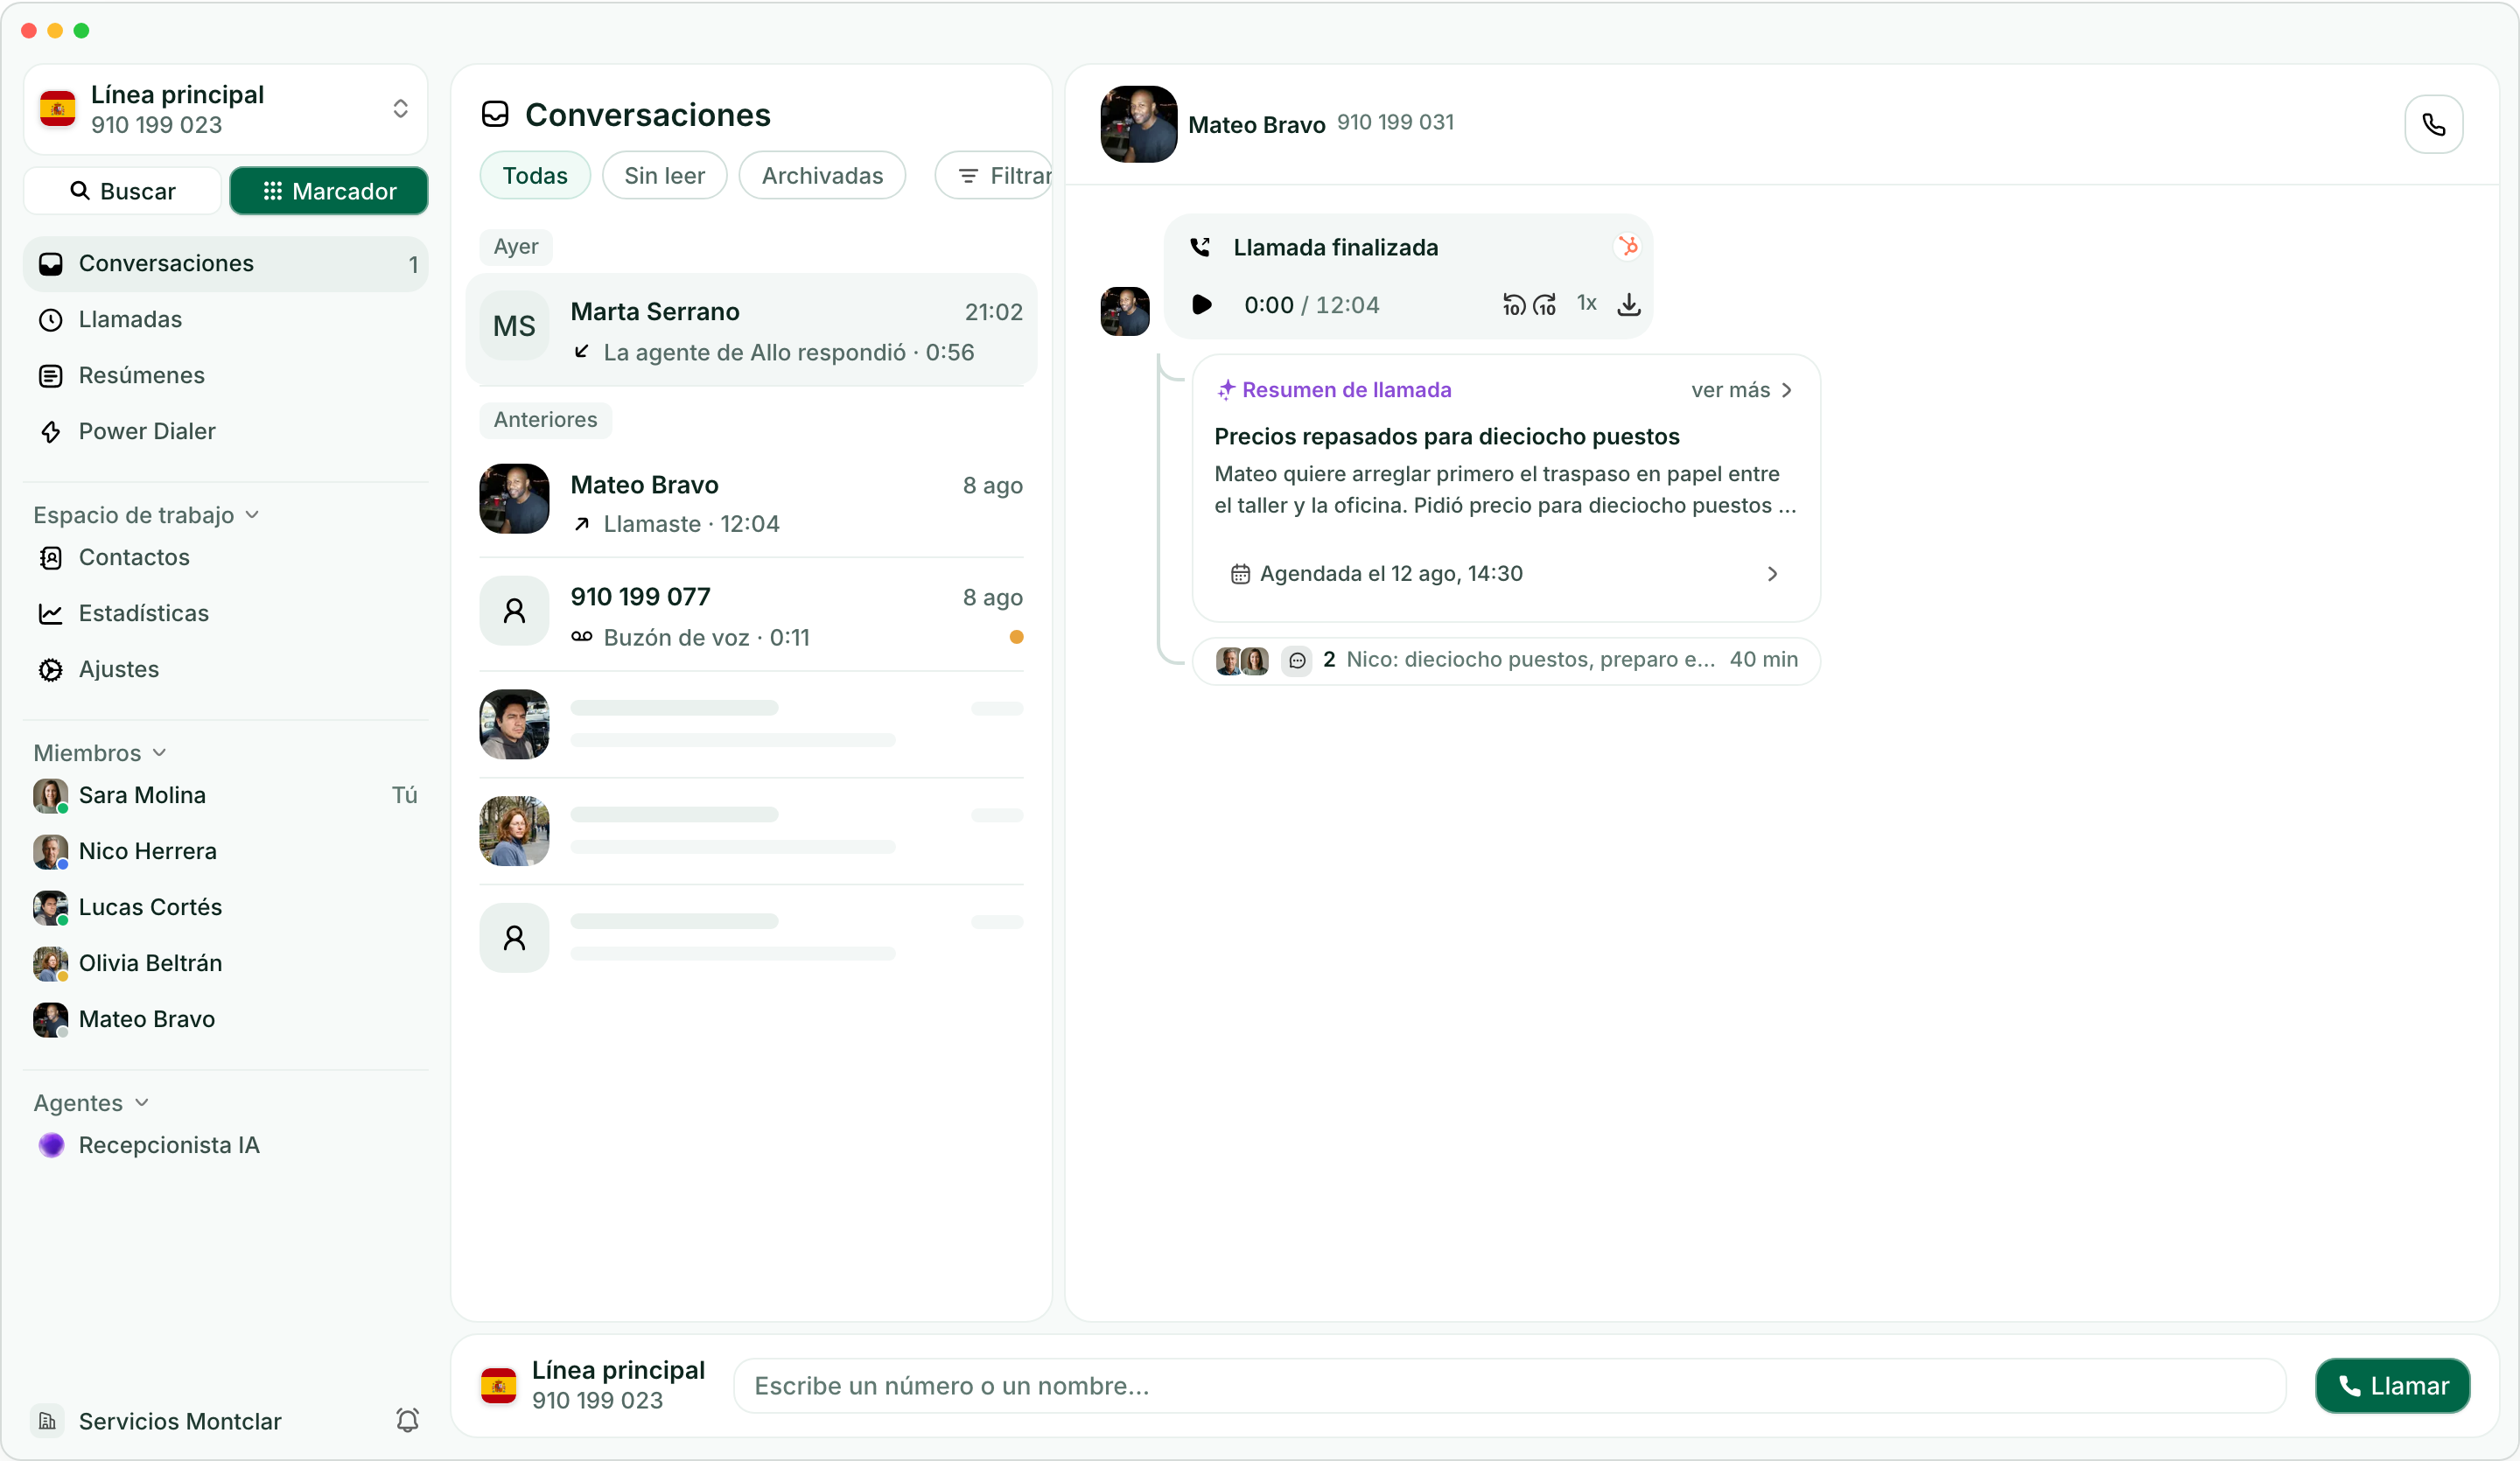2520x1461 pixels.
Task: Click the HubSpot icon on call card
Action: point(1628,246)
